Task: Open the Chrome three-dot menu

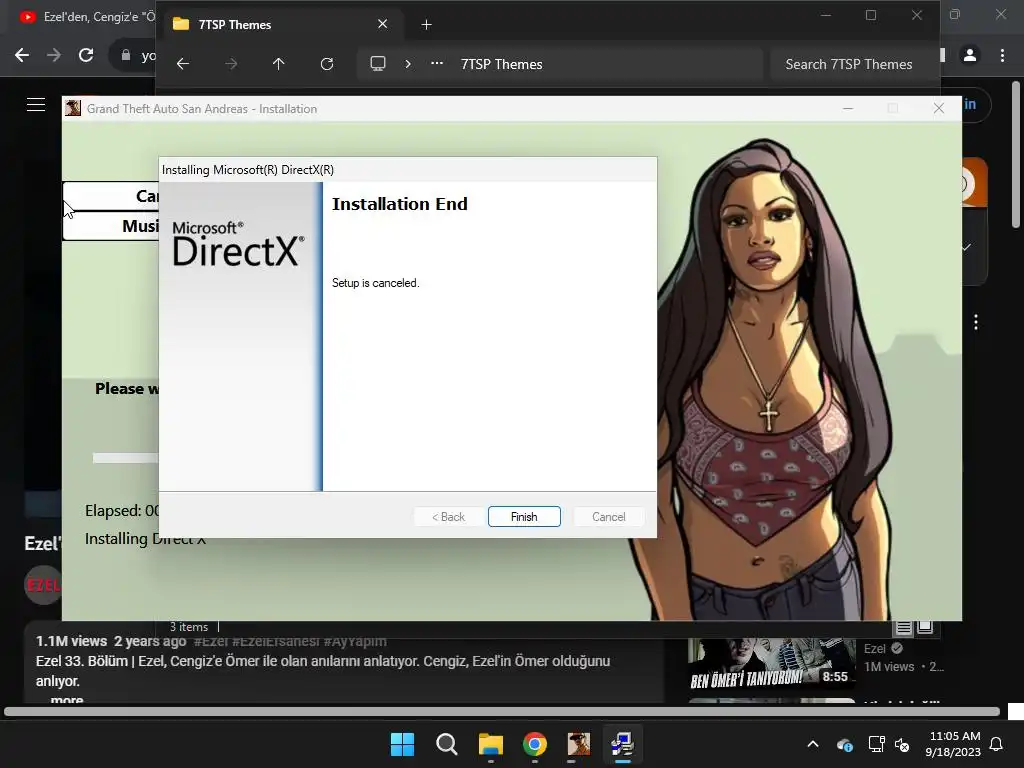Action: (x=1002, y=56)
